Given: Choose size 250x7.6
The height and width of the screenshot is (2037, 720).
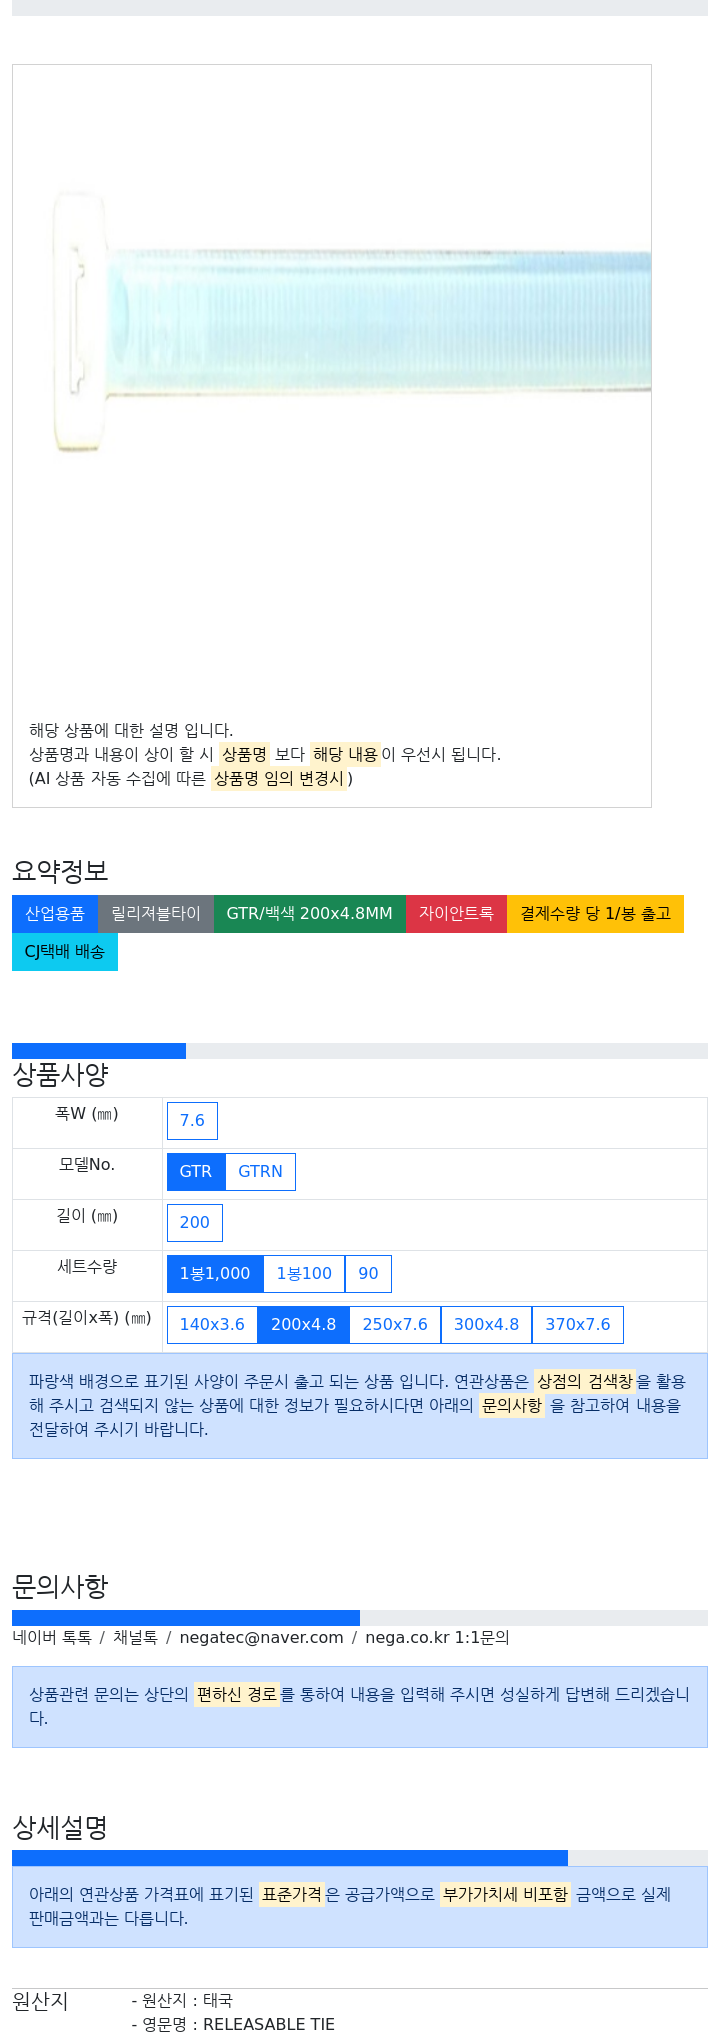Looking at the screenshot, I should (395, 1325).
